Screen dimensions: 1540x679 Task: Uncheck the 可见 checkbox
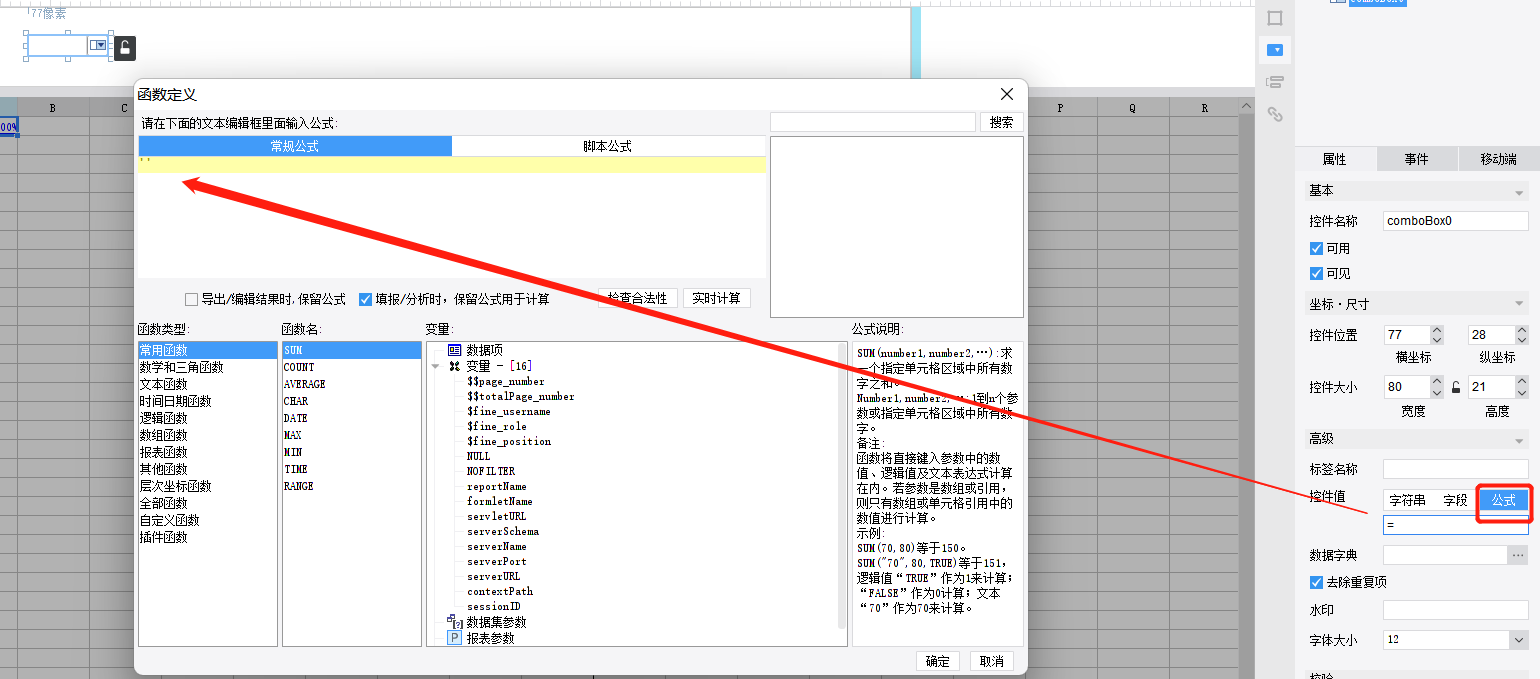(1316, 273)
